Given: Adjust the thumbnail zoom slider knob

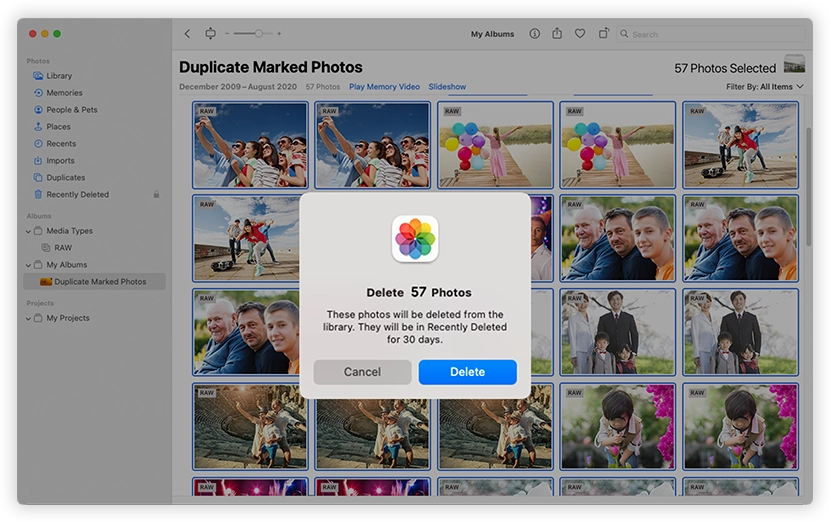Looking at the screenshot, I should coord(259,33).
